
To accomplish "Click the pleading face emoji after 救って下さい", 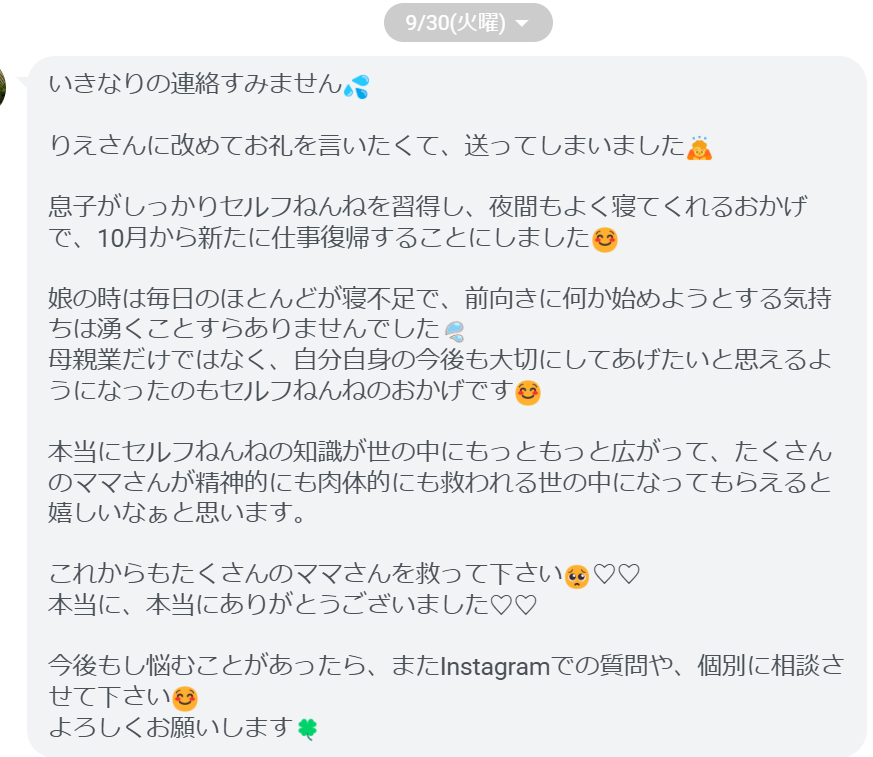I will [577, 576].
